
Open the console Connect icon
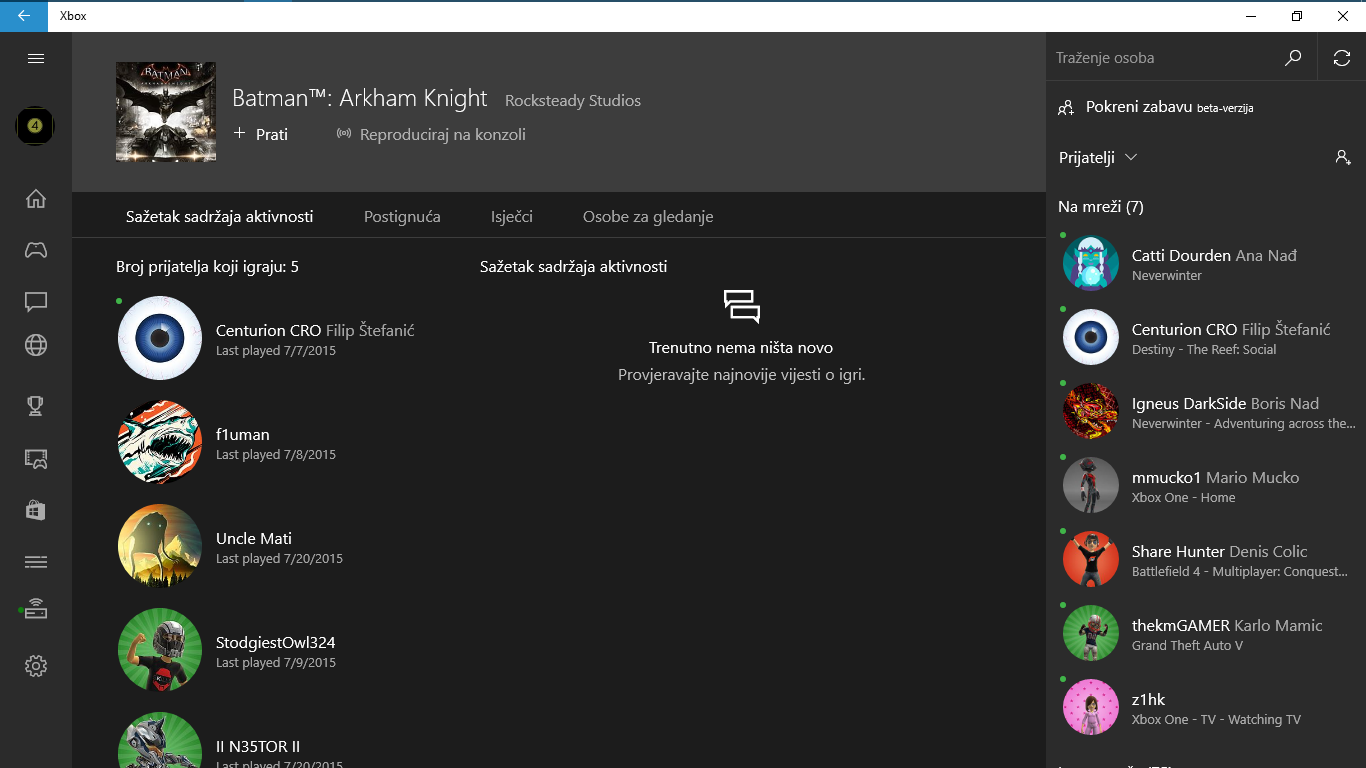(x=36, y=609)
